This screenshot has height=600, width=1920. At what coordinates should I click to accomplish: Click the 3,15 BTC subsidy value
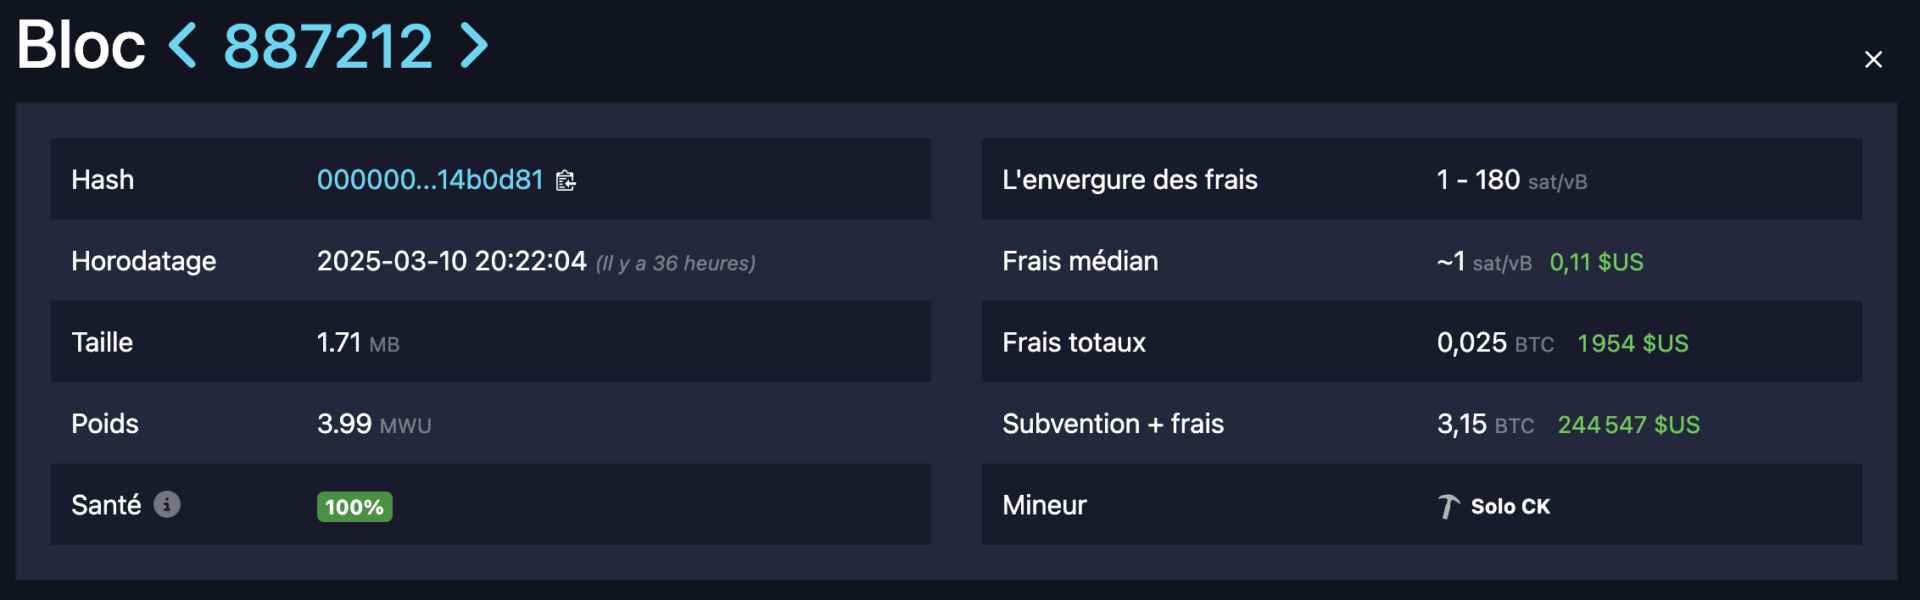pos(1485,424)
